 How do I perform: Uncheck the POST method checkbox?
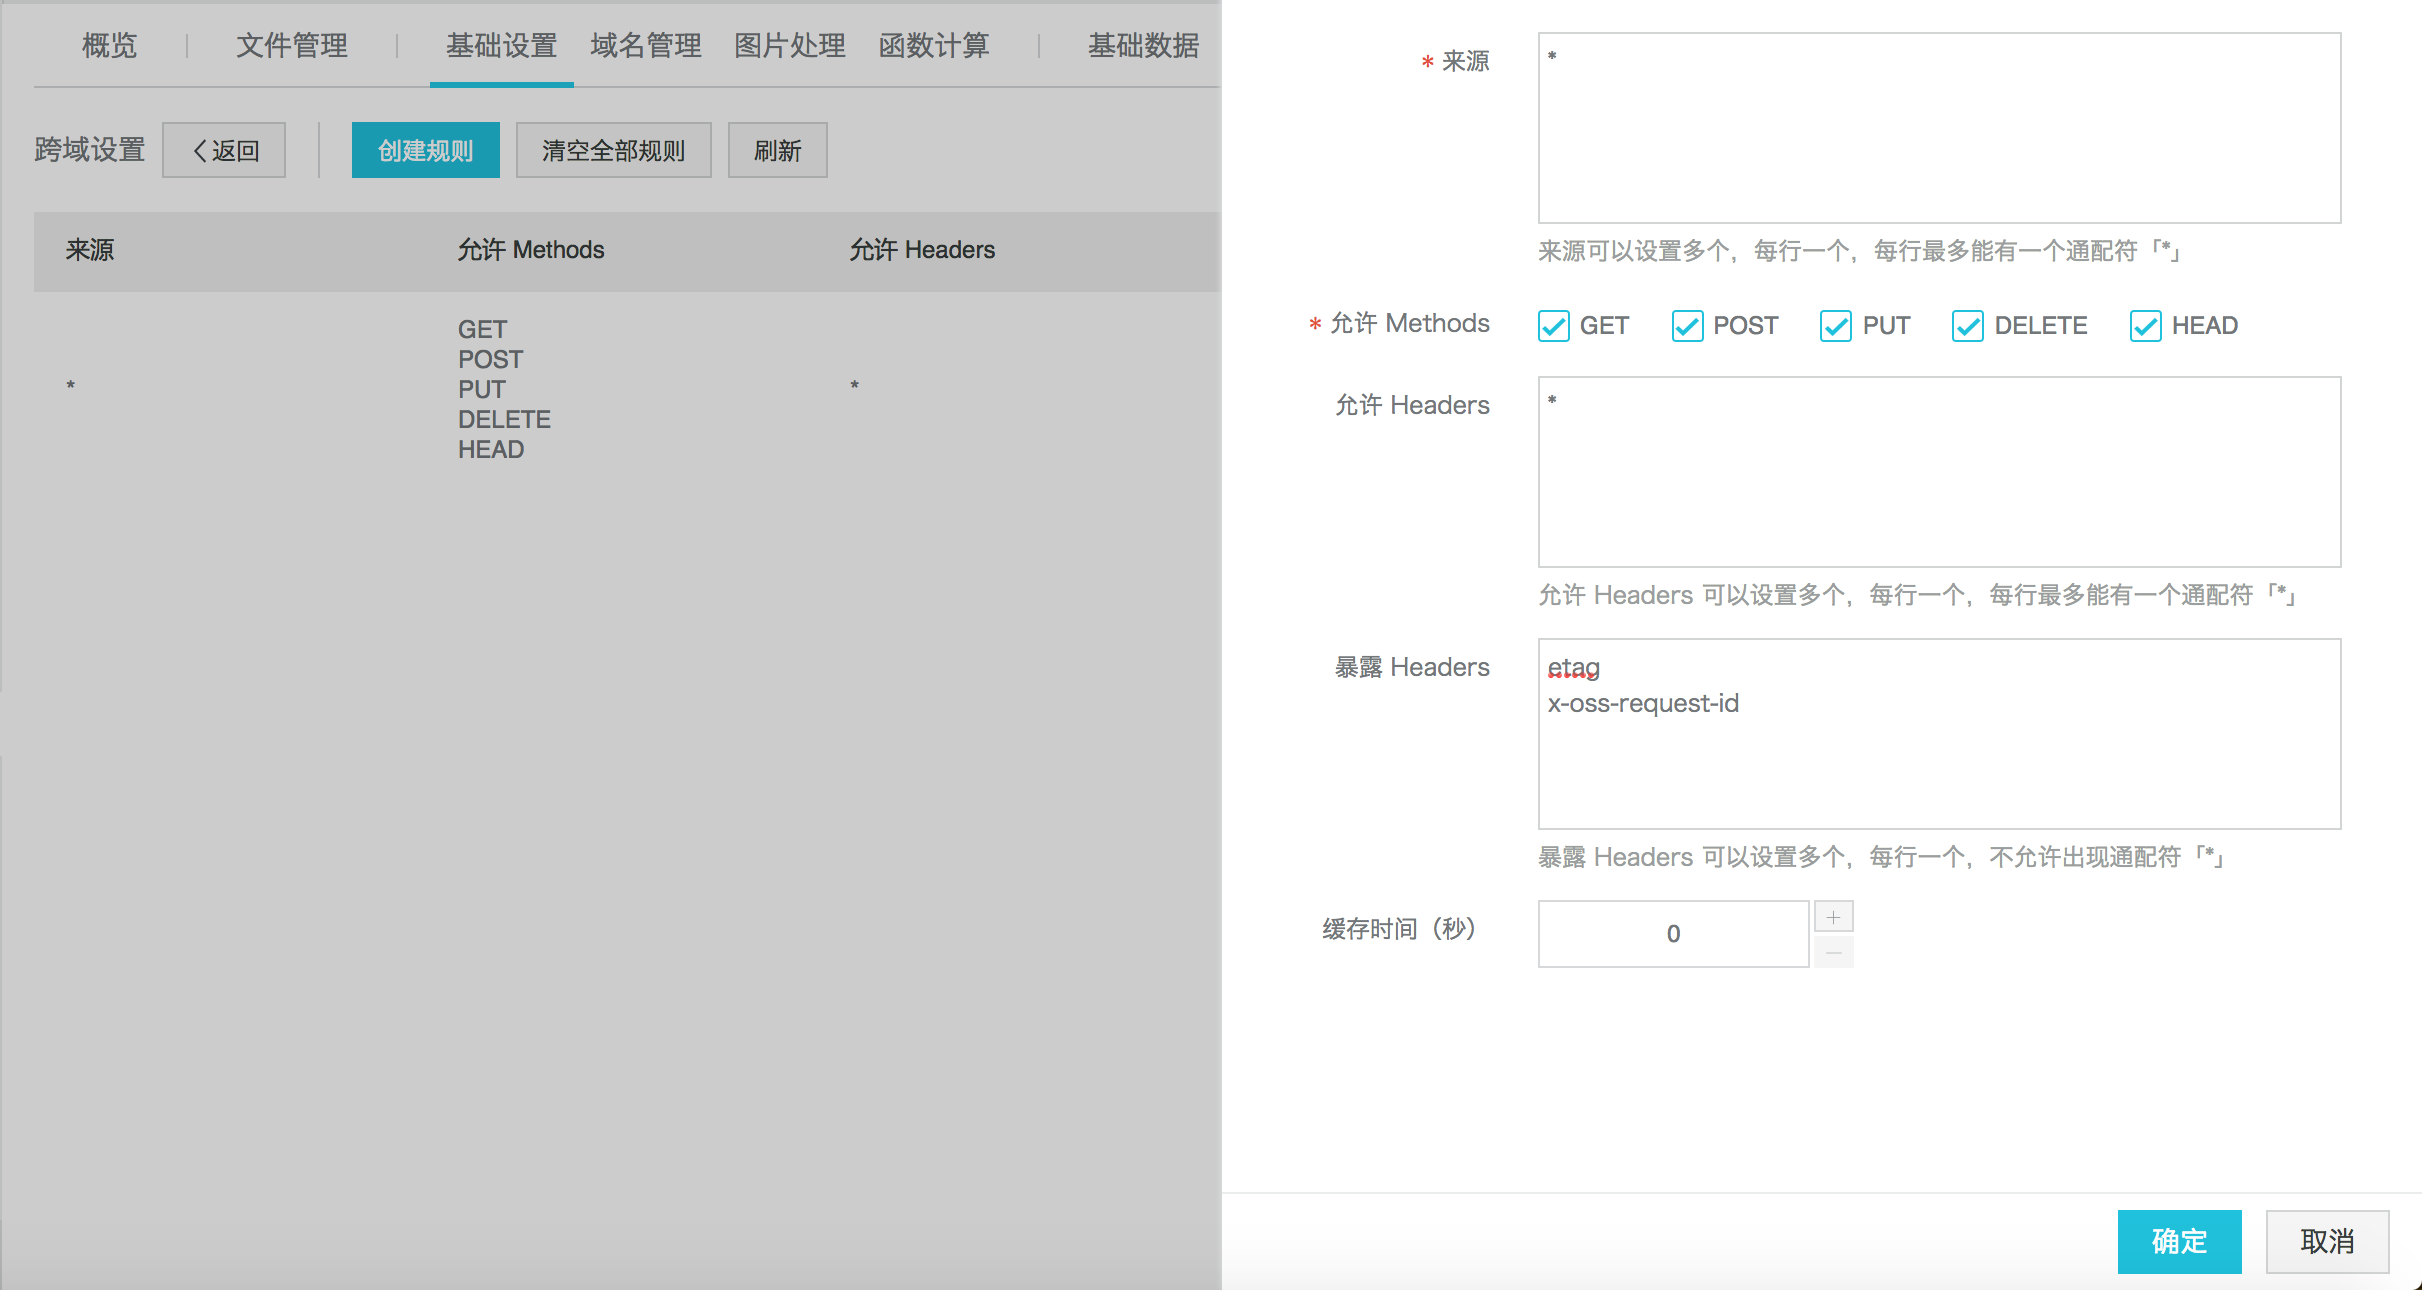[1687, 326]
